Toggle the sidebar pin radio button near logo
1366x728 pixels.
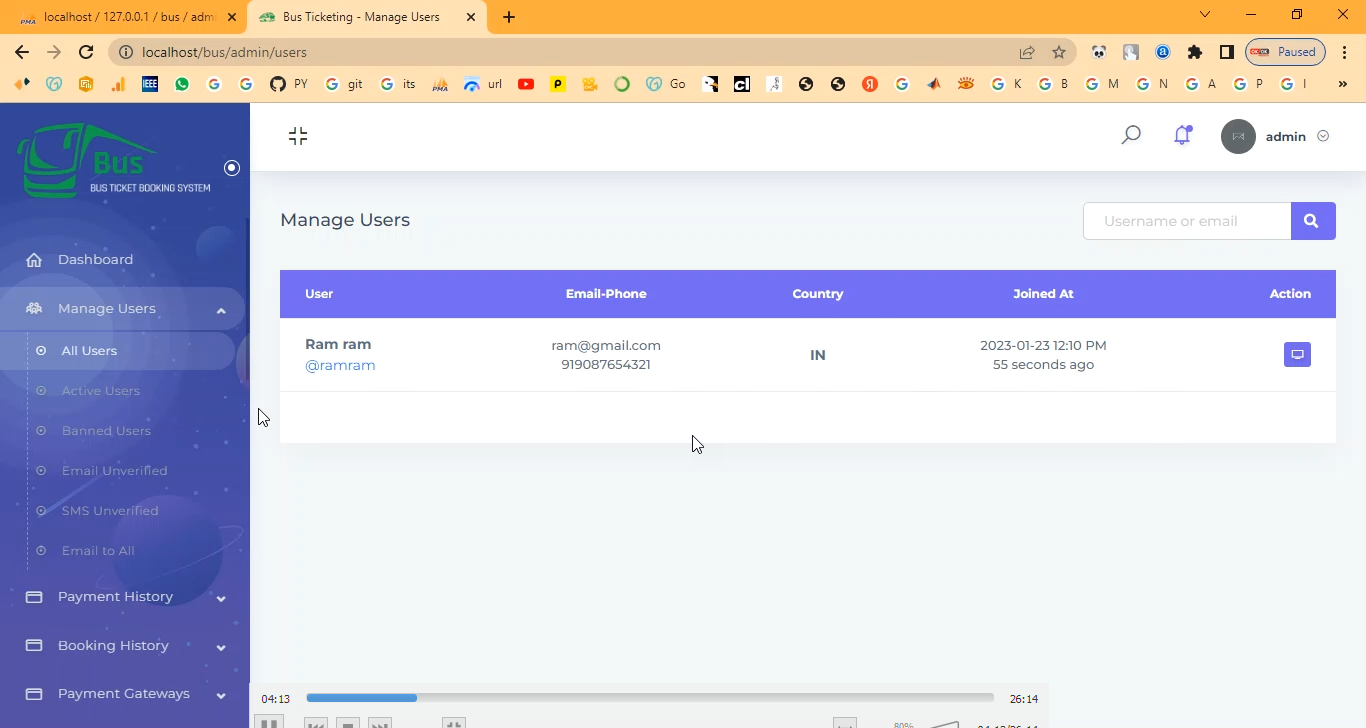coord(232,168)
